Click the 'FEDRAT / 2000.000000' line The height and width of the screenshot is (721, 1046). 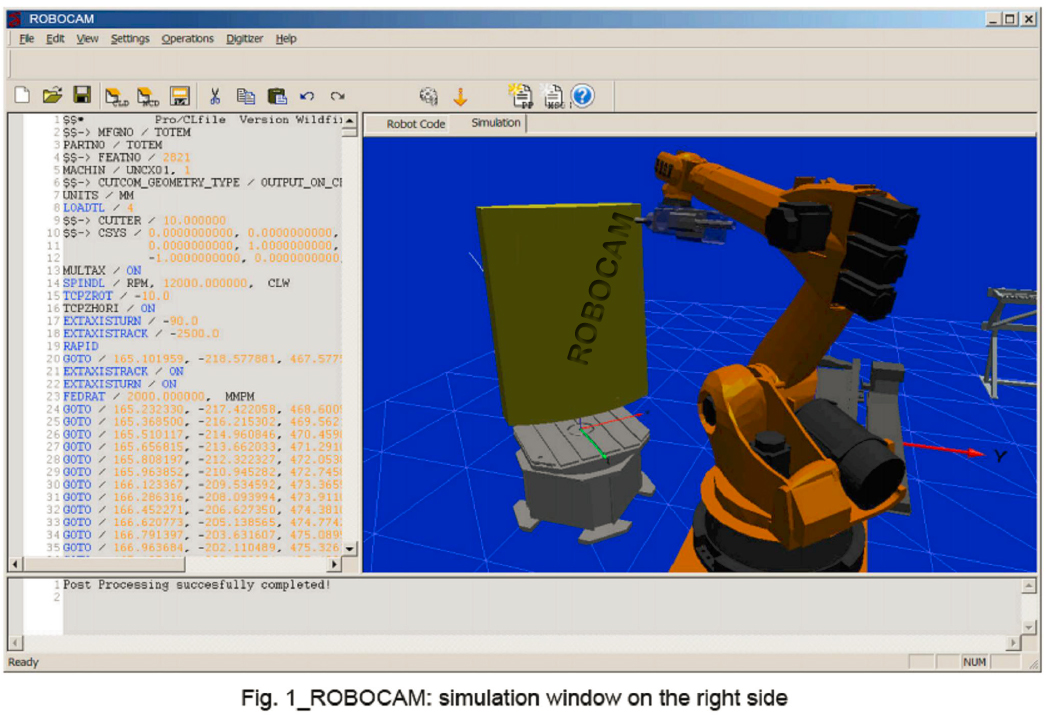pos(159,397)
